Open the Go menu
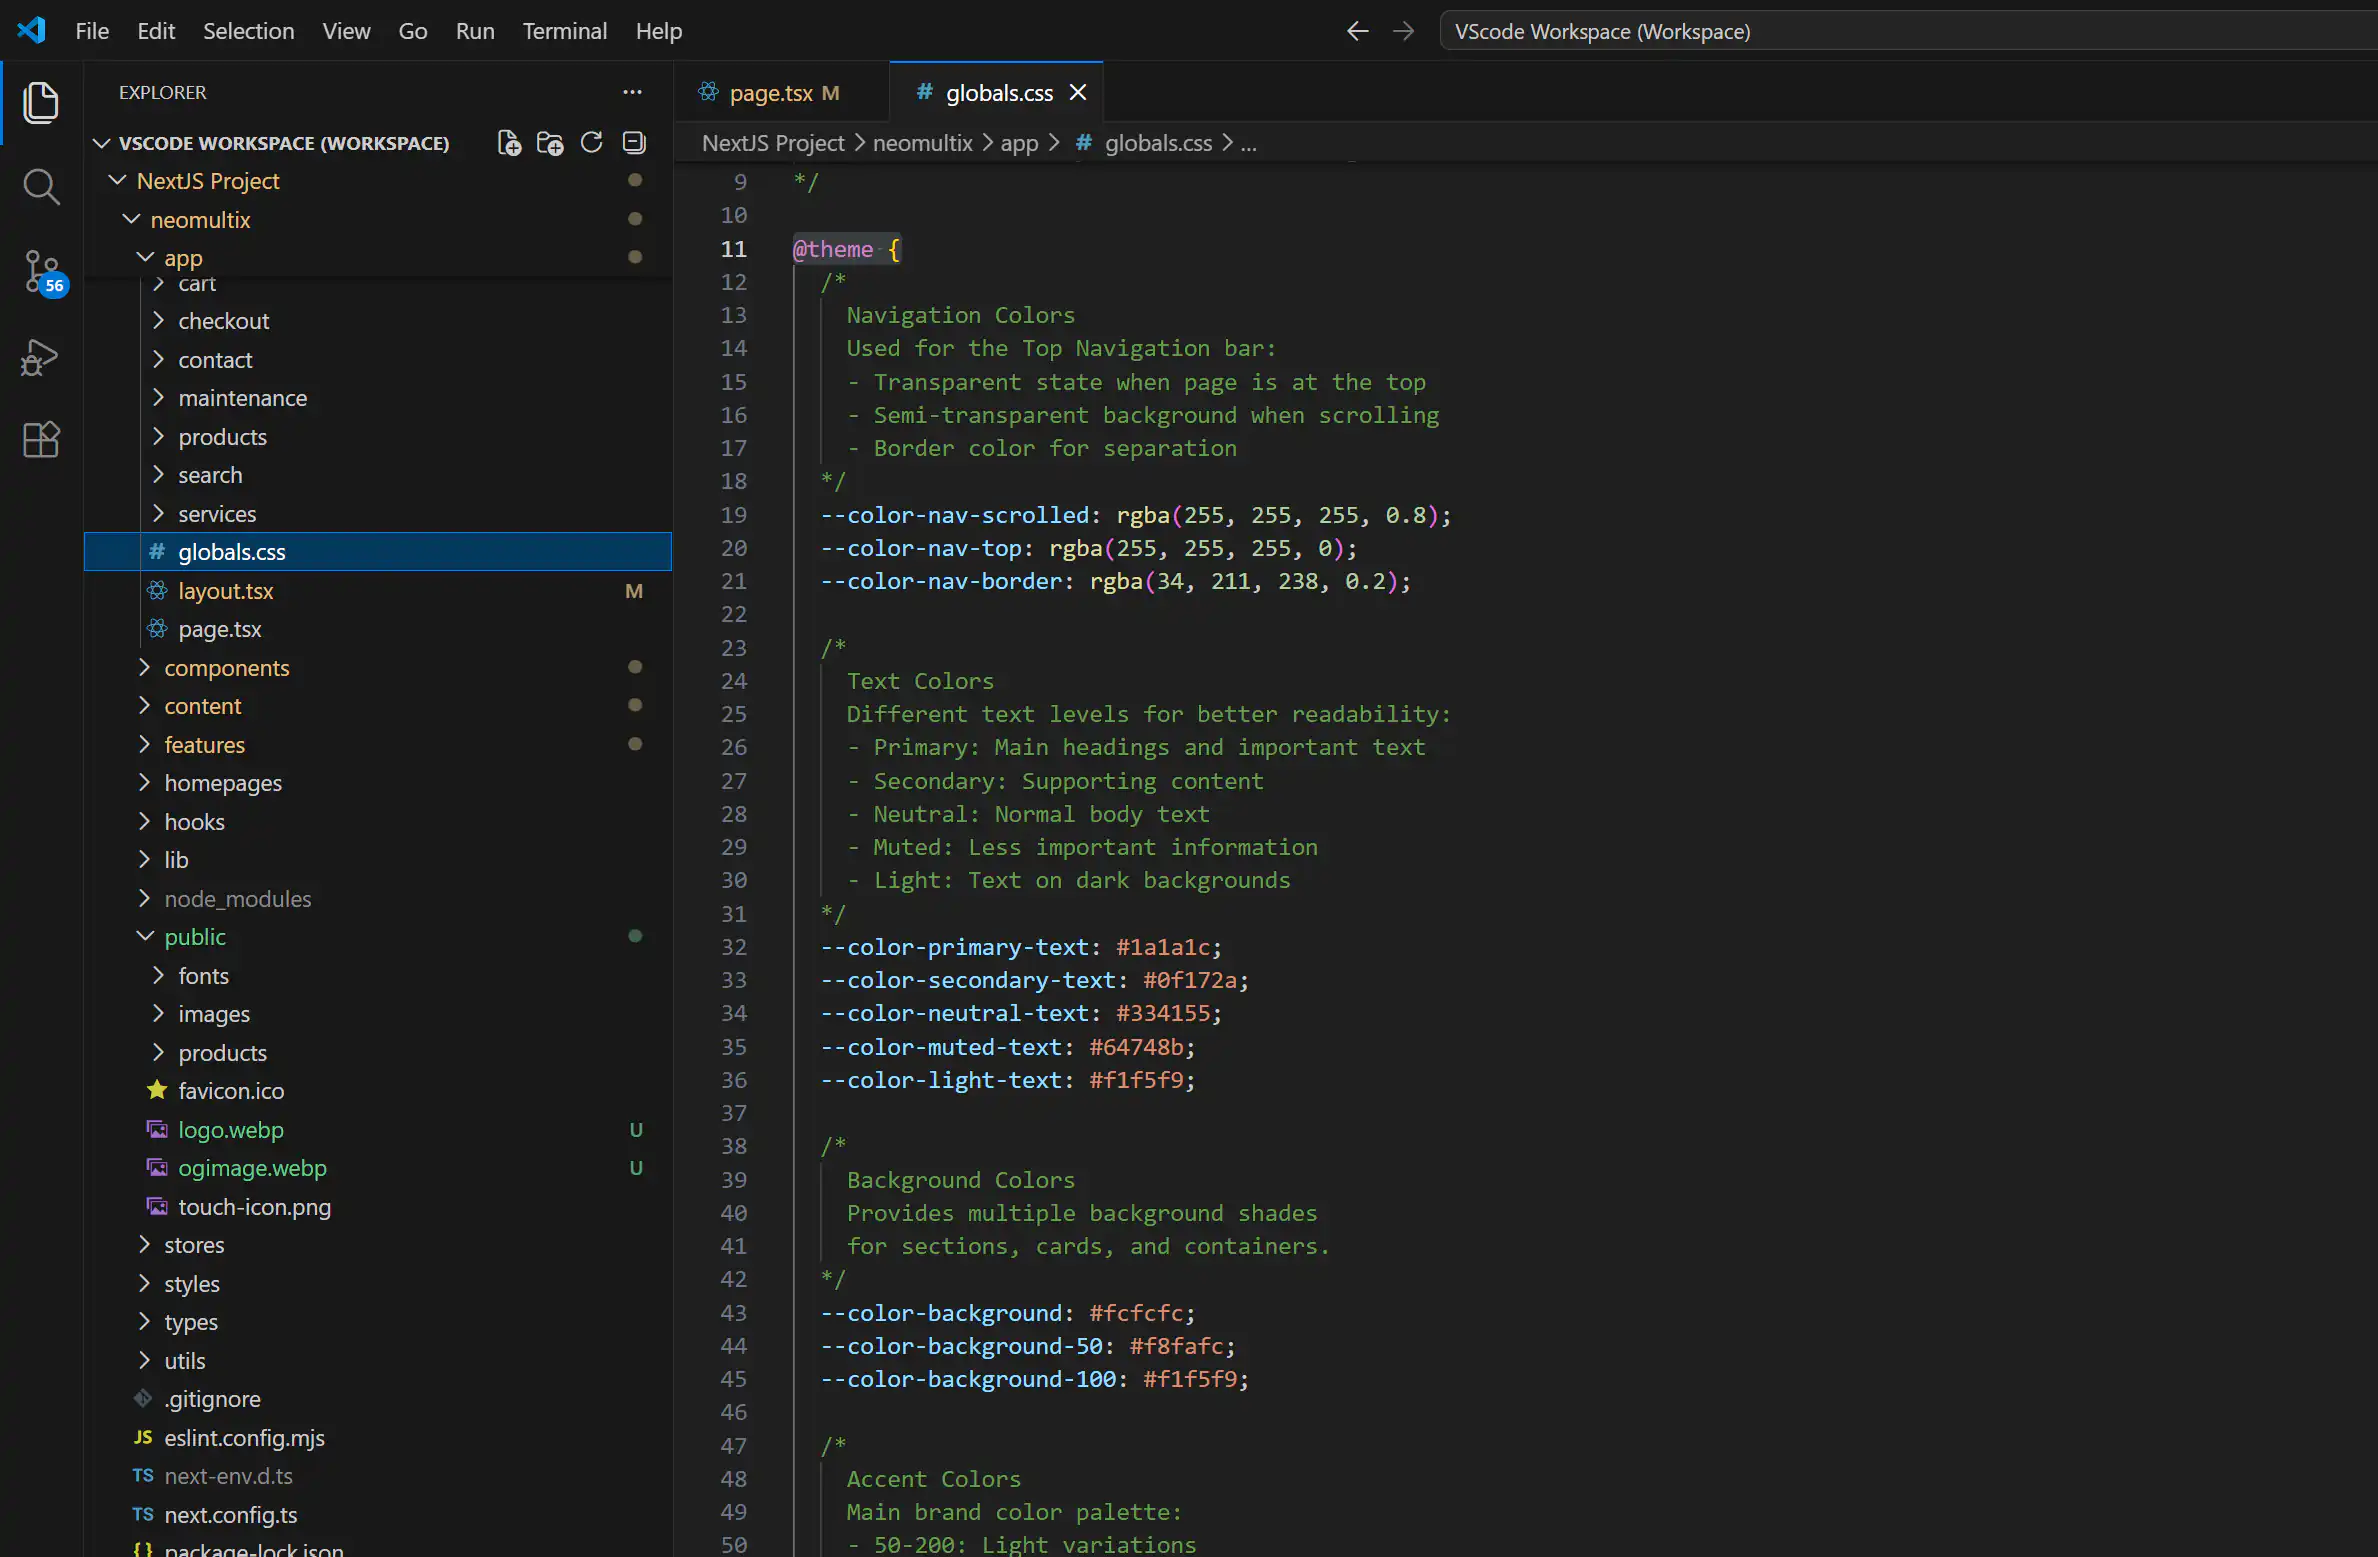 click(413, 31)
